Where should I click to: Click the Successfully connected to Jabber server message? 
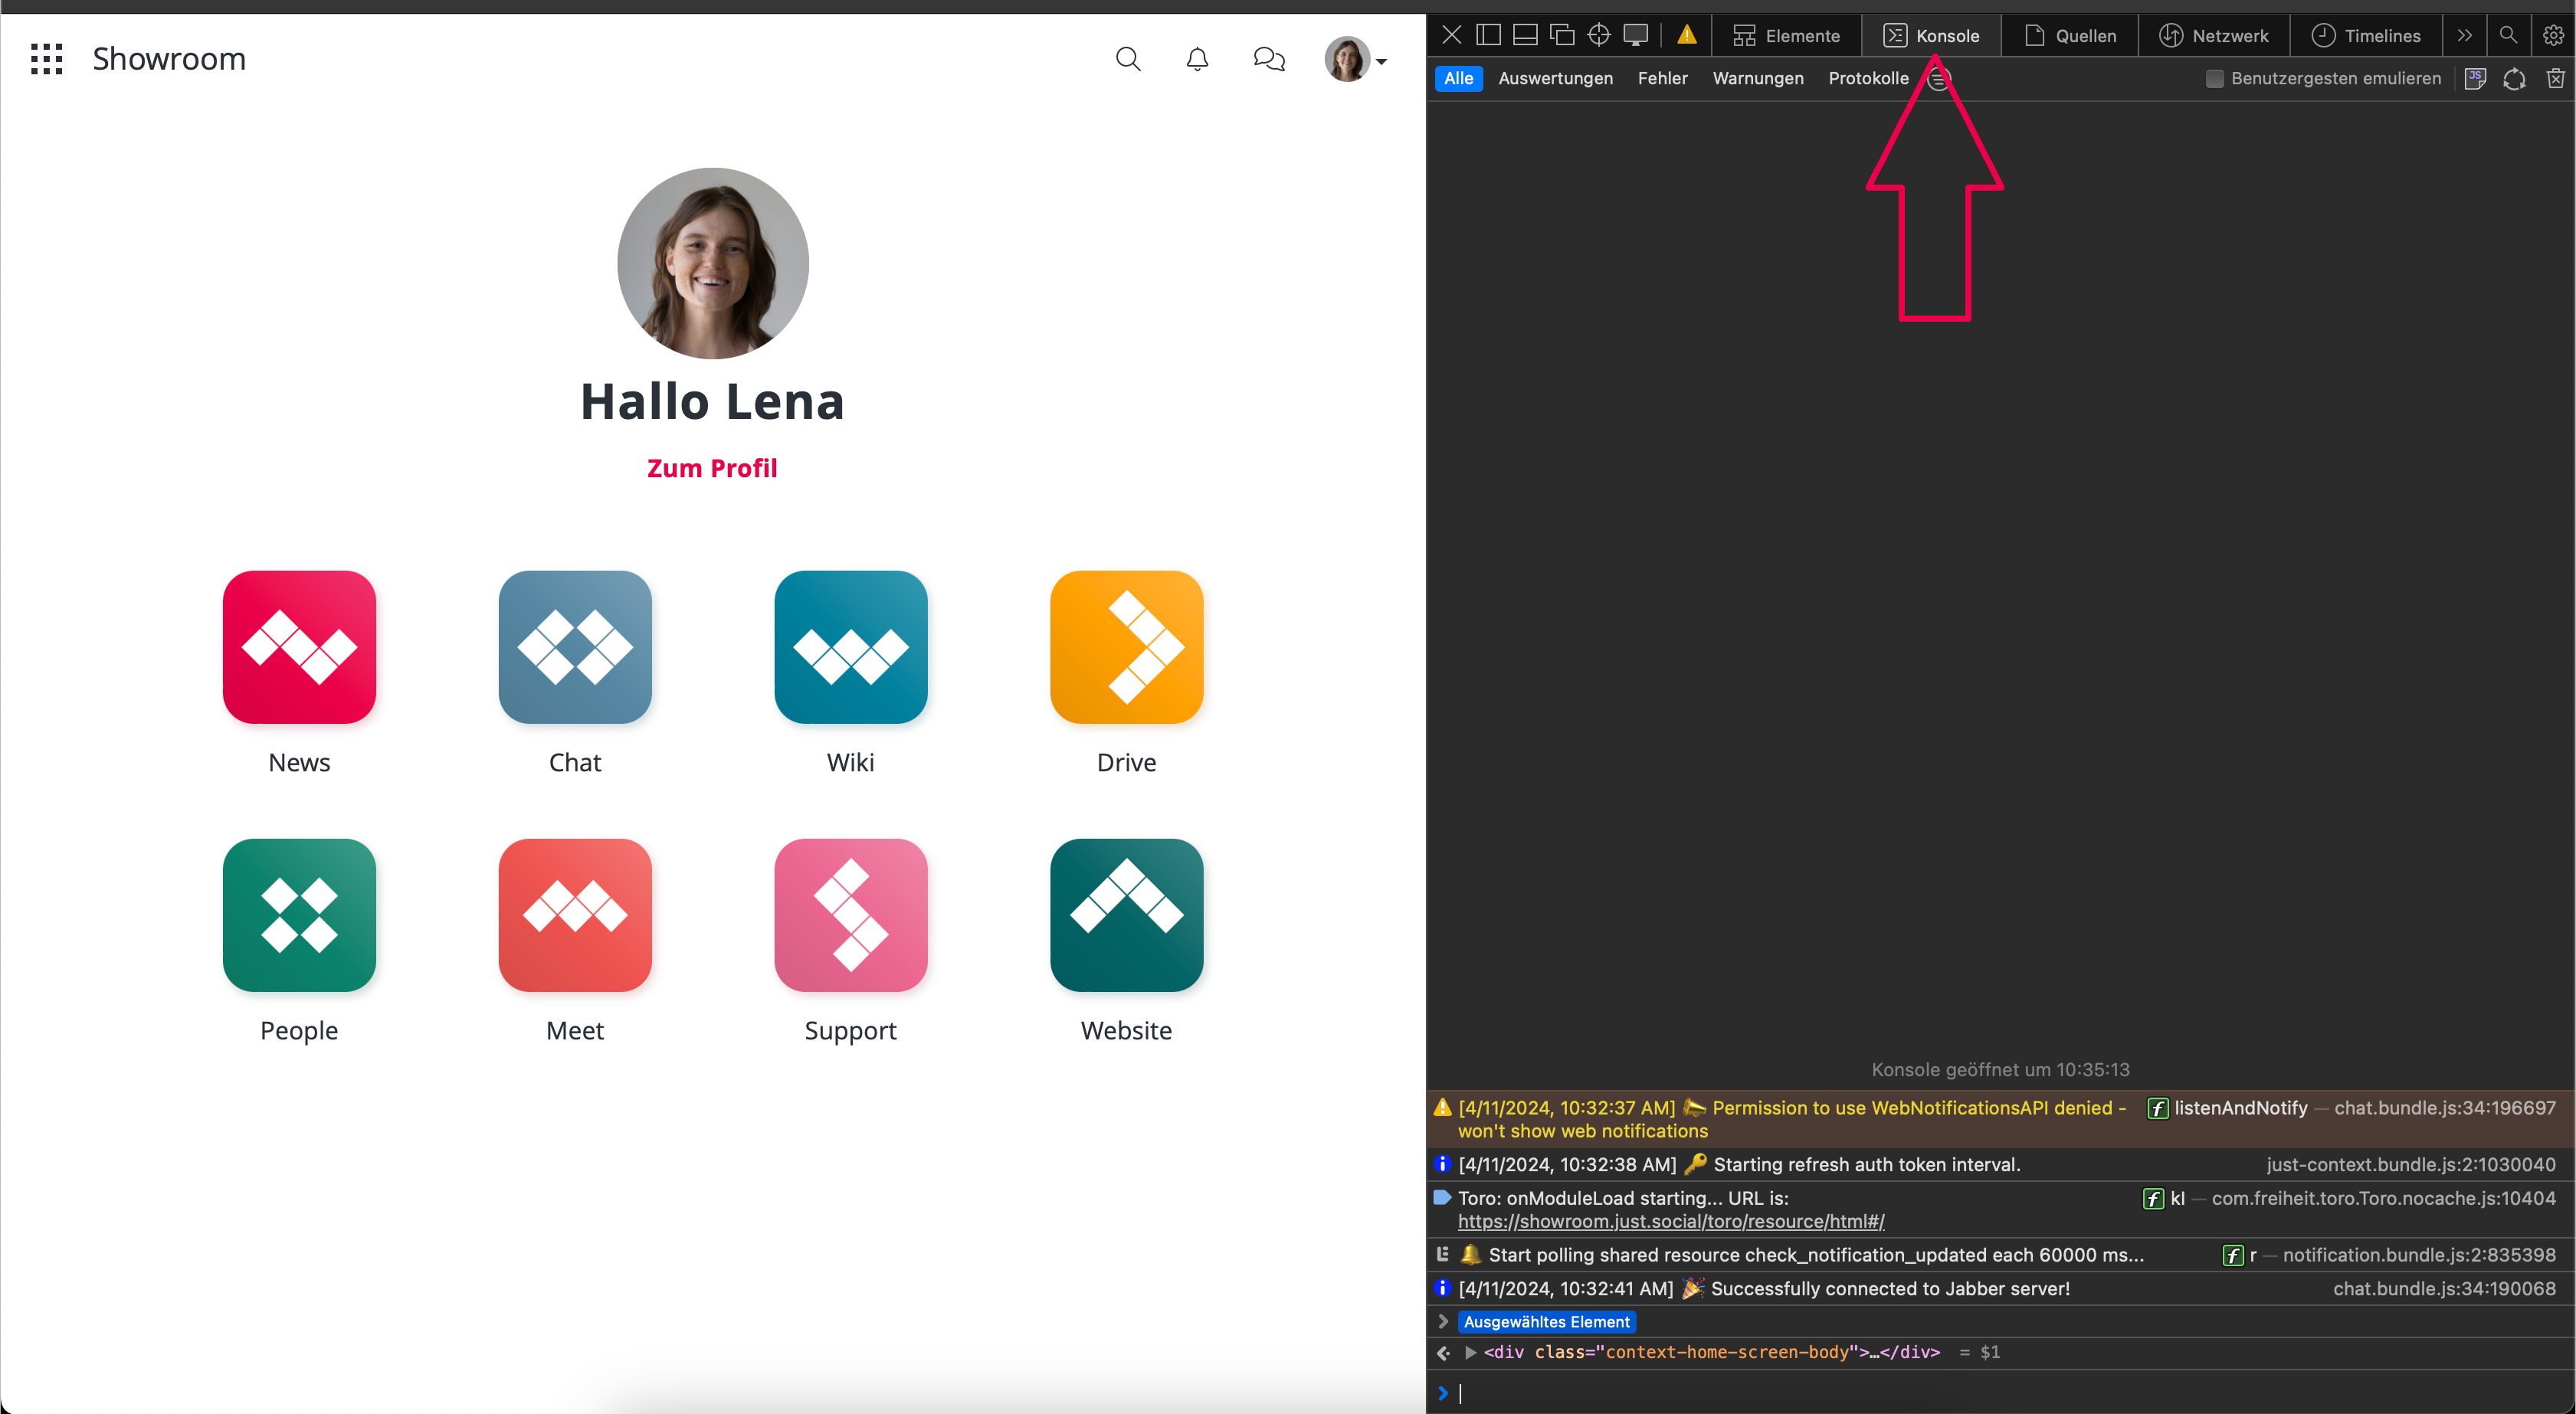(x=1889, y=1288)
